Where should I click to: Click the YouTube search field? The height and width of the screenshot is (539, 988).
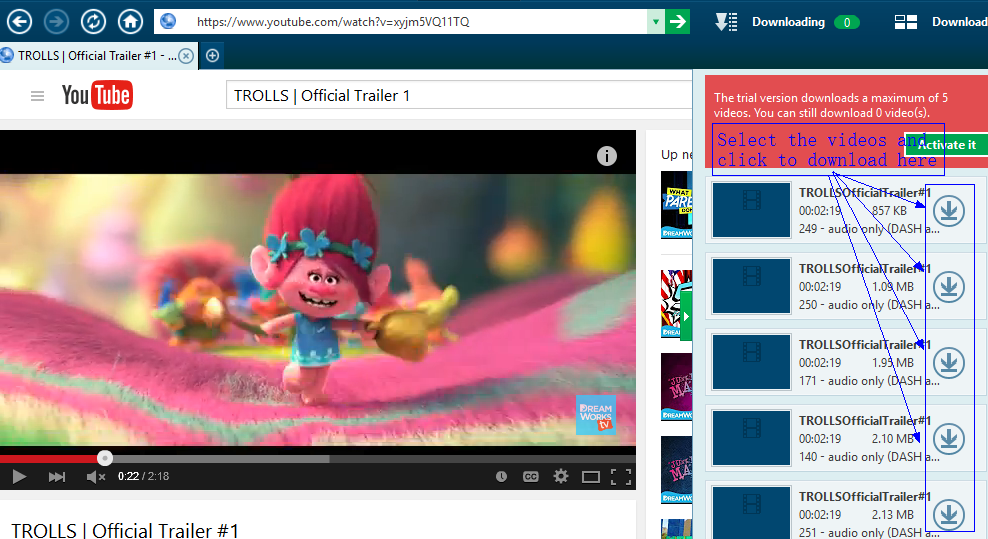click(x=459, y=95)
